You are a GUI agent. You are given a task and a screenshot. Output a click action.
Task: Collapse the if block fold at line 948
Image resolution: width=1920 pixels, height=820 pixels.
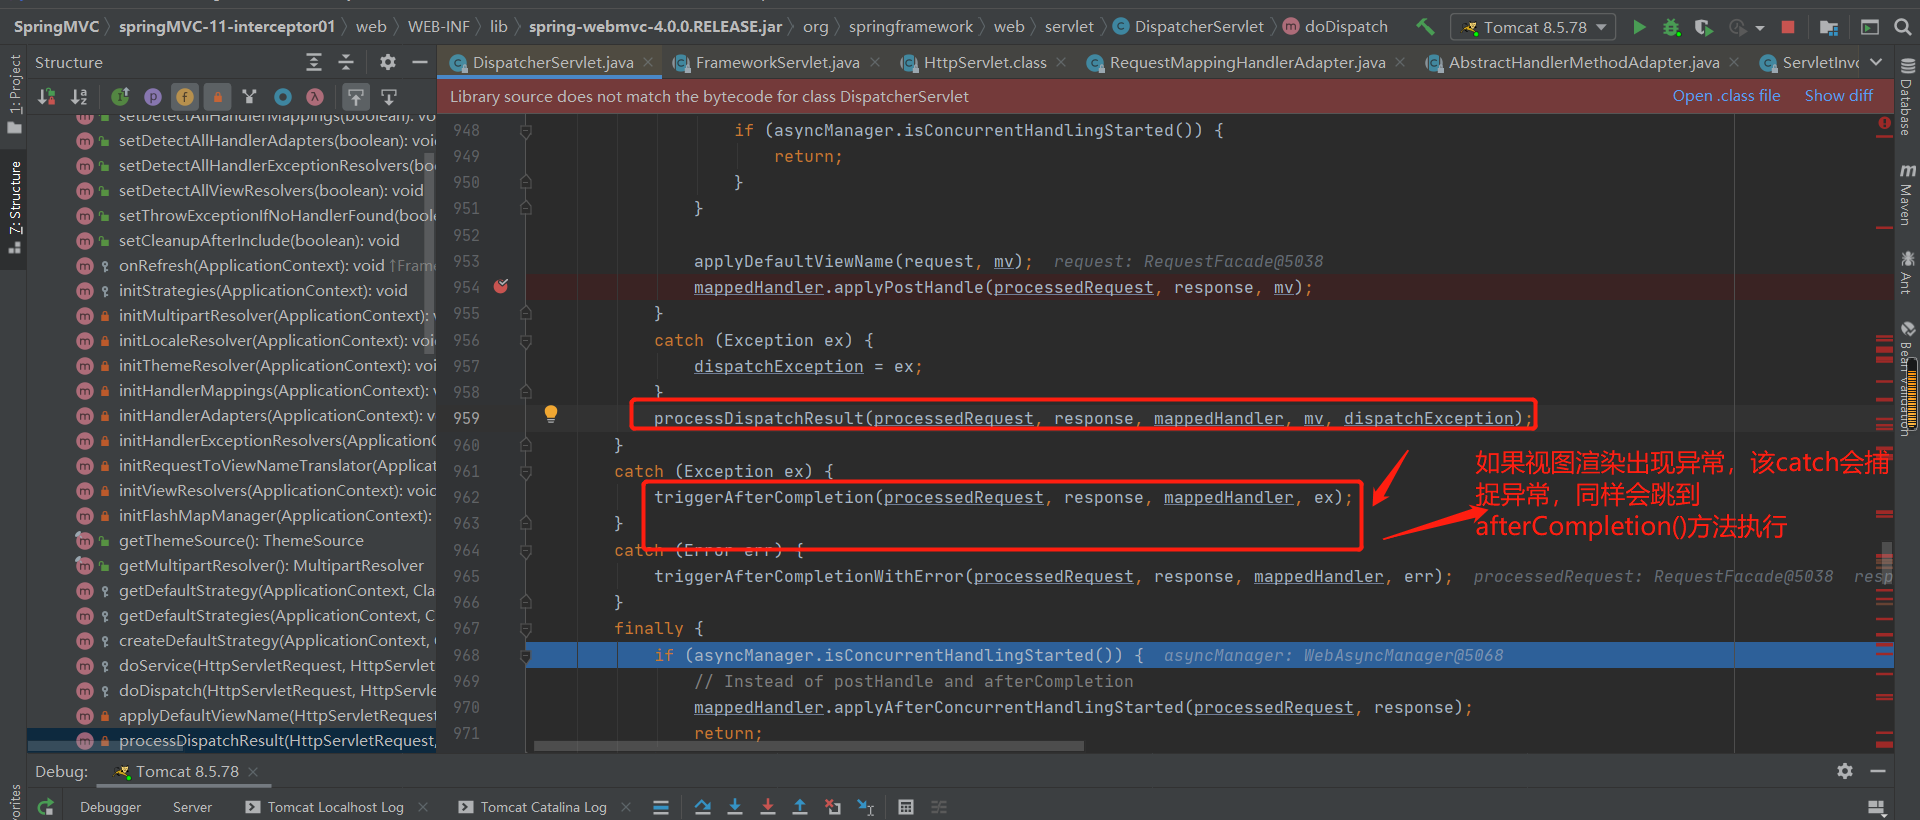click(x=526, y=130)
